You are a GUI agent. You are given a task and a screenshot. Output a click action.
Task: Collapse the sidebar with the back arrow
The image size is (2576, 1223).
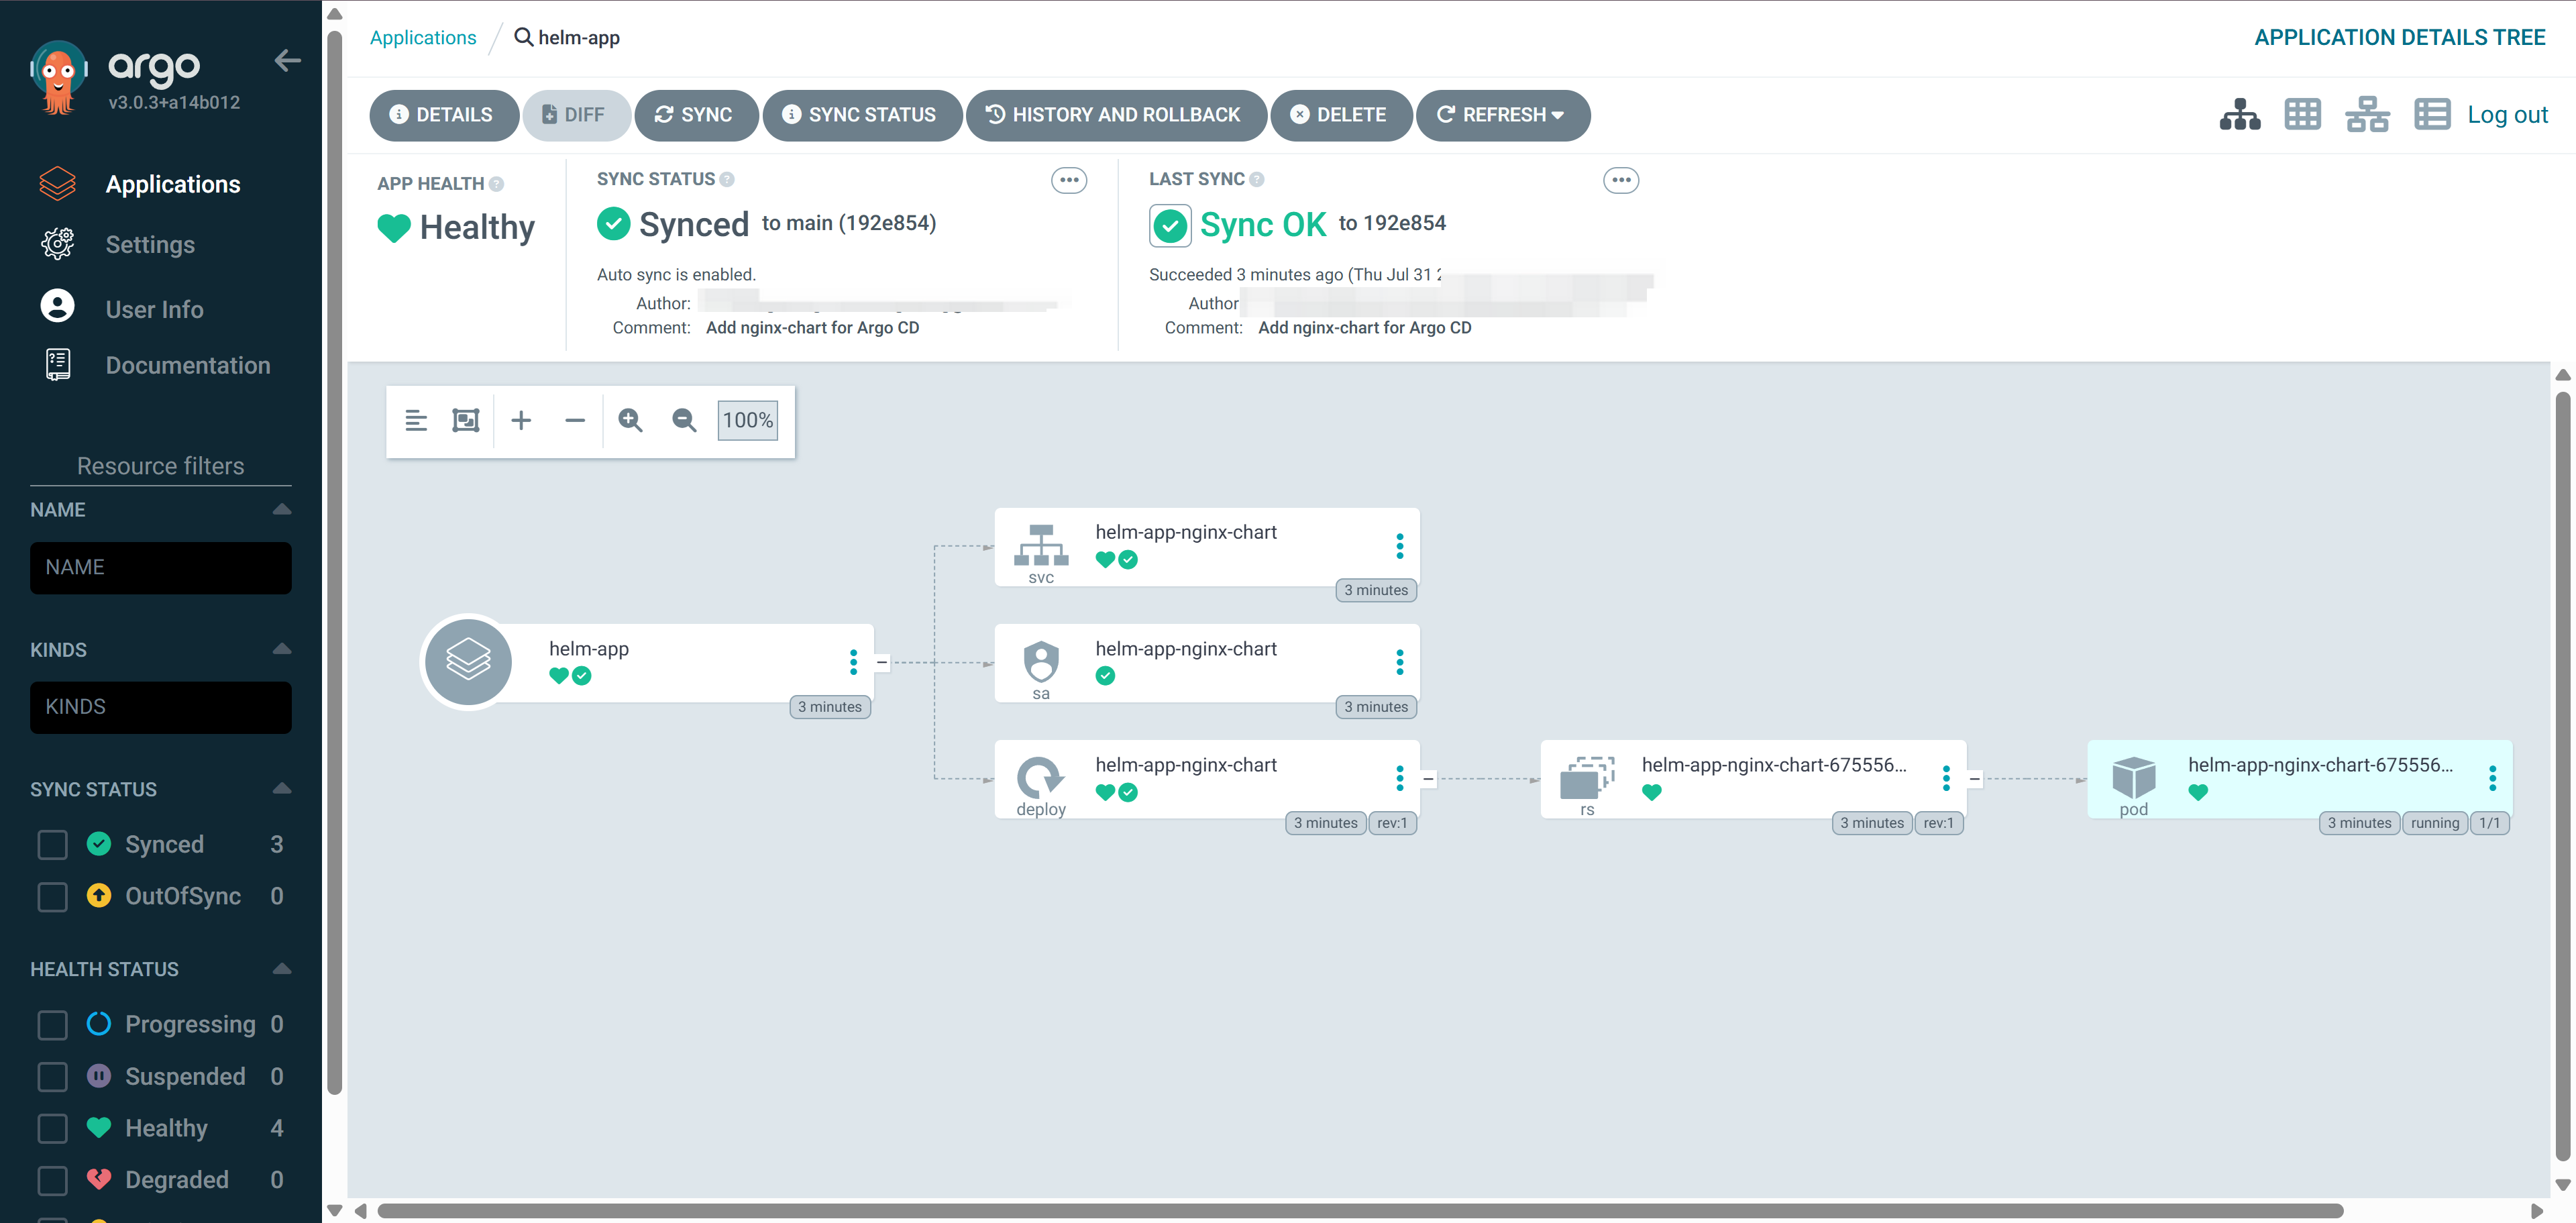(x=288, y=61)
